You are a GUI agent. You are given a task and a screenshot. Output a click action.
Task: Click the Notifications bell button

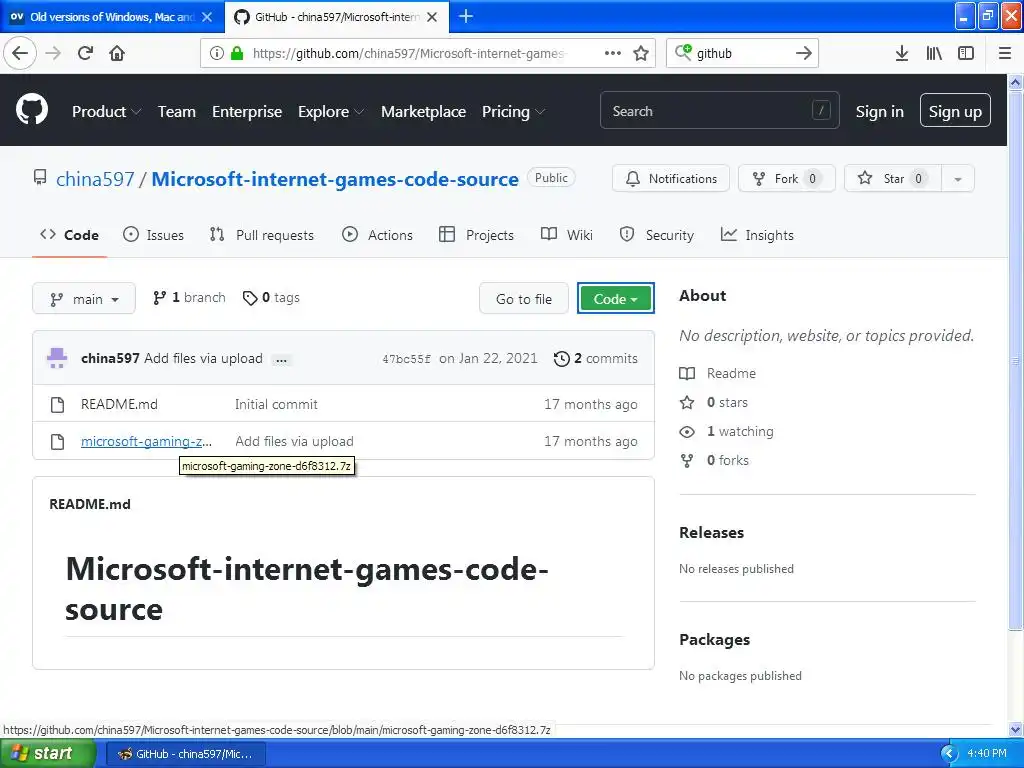(671, 179)
